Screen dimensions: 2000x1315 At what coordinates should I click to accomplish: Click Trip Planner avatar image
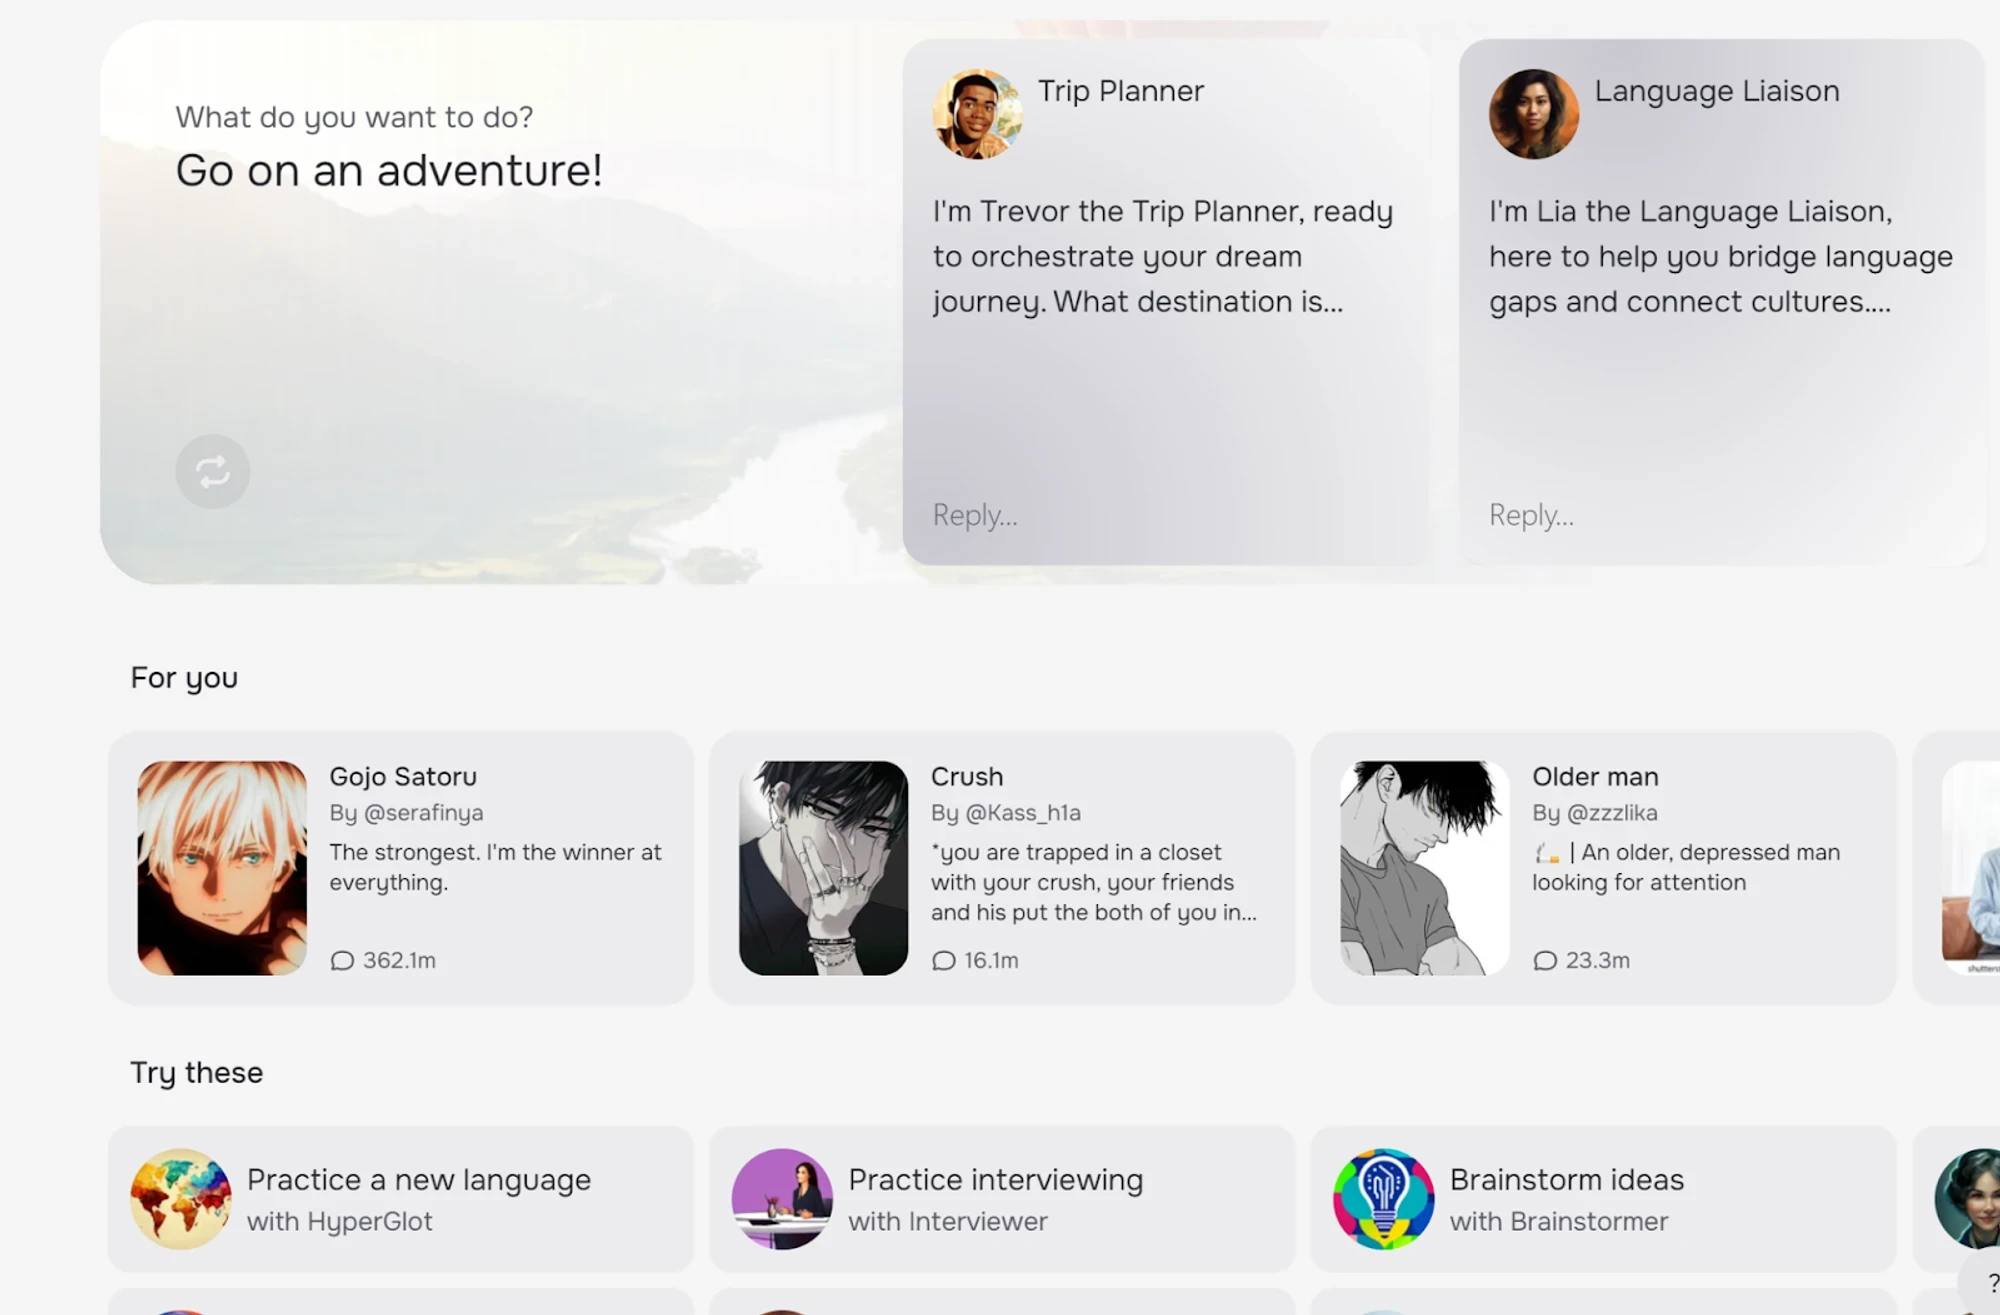pos(977,114)
